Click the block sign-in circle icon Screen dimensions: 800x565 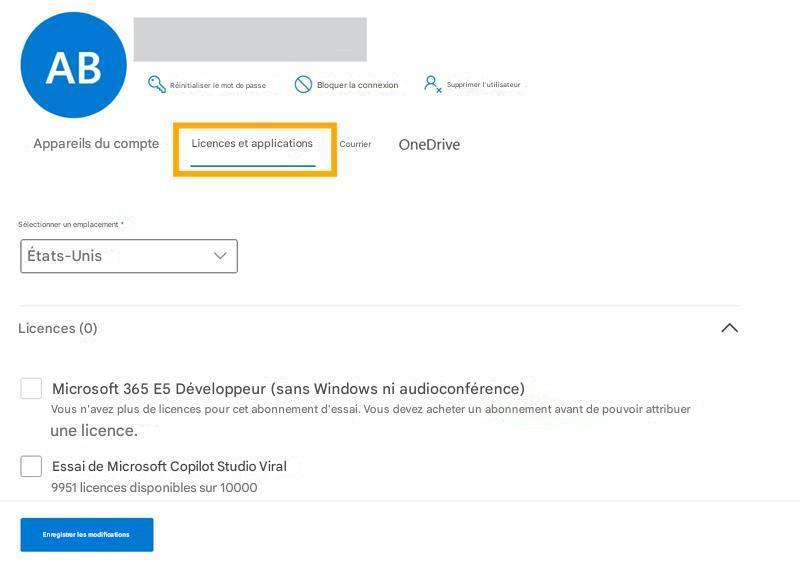pos(303,84)
